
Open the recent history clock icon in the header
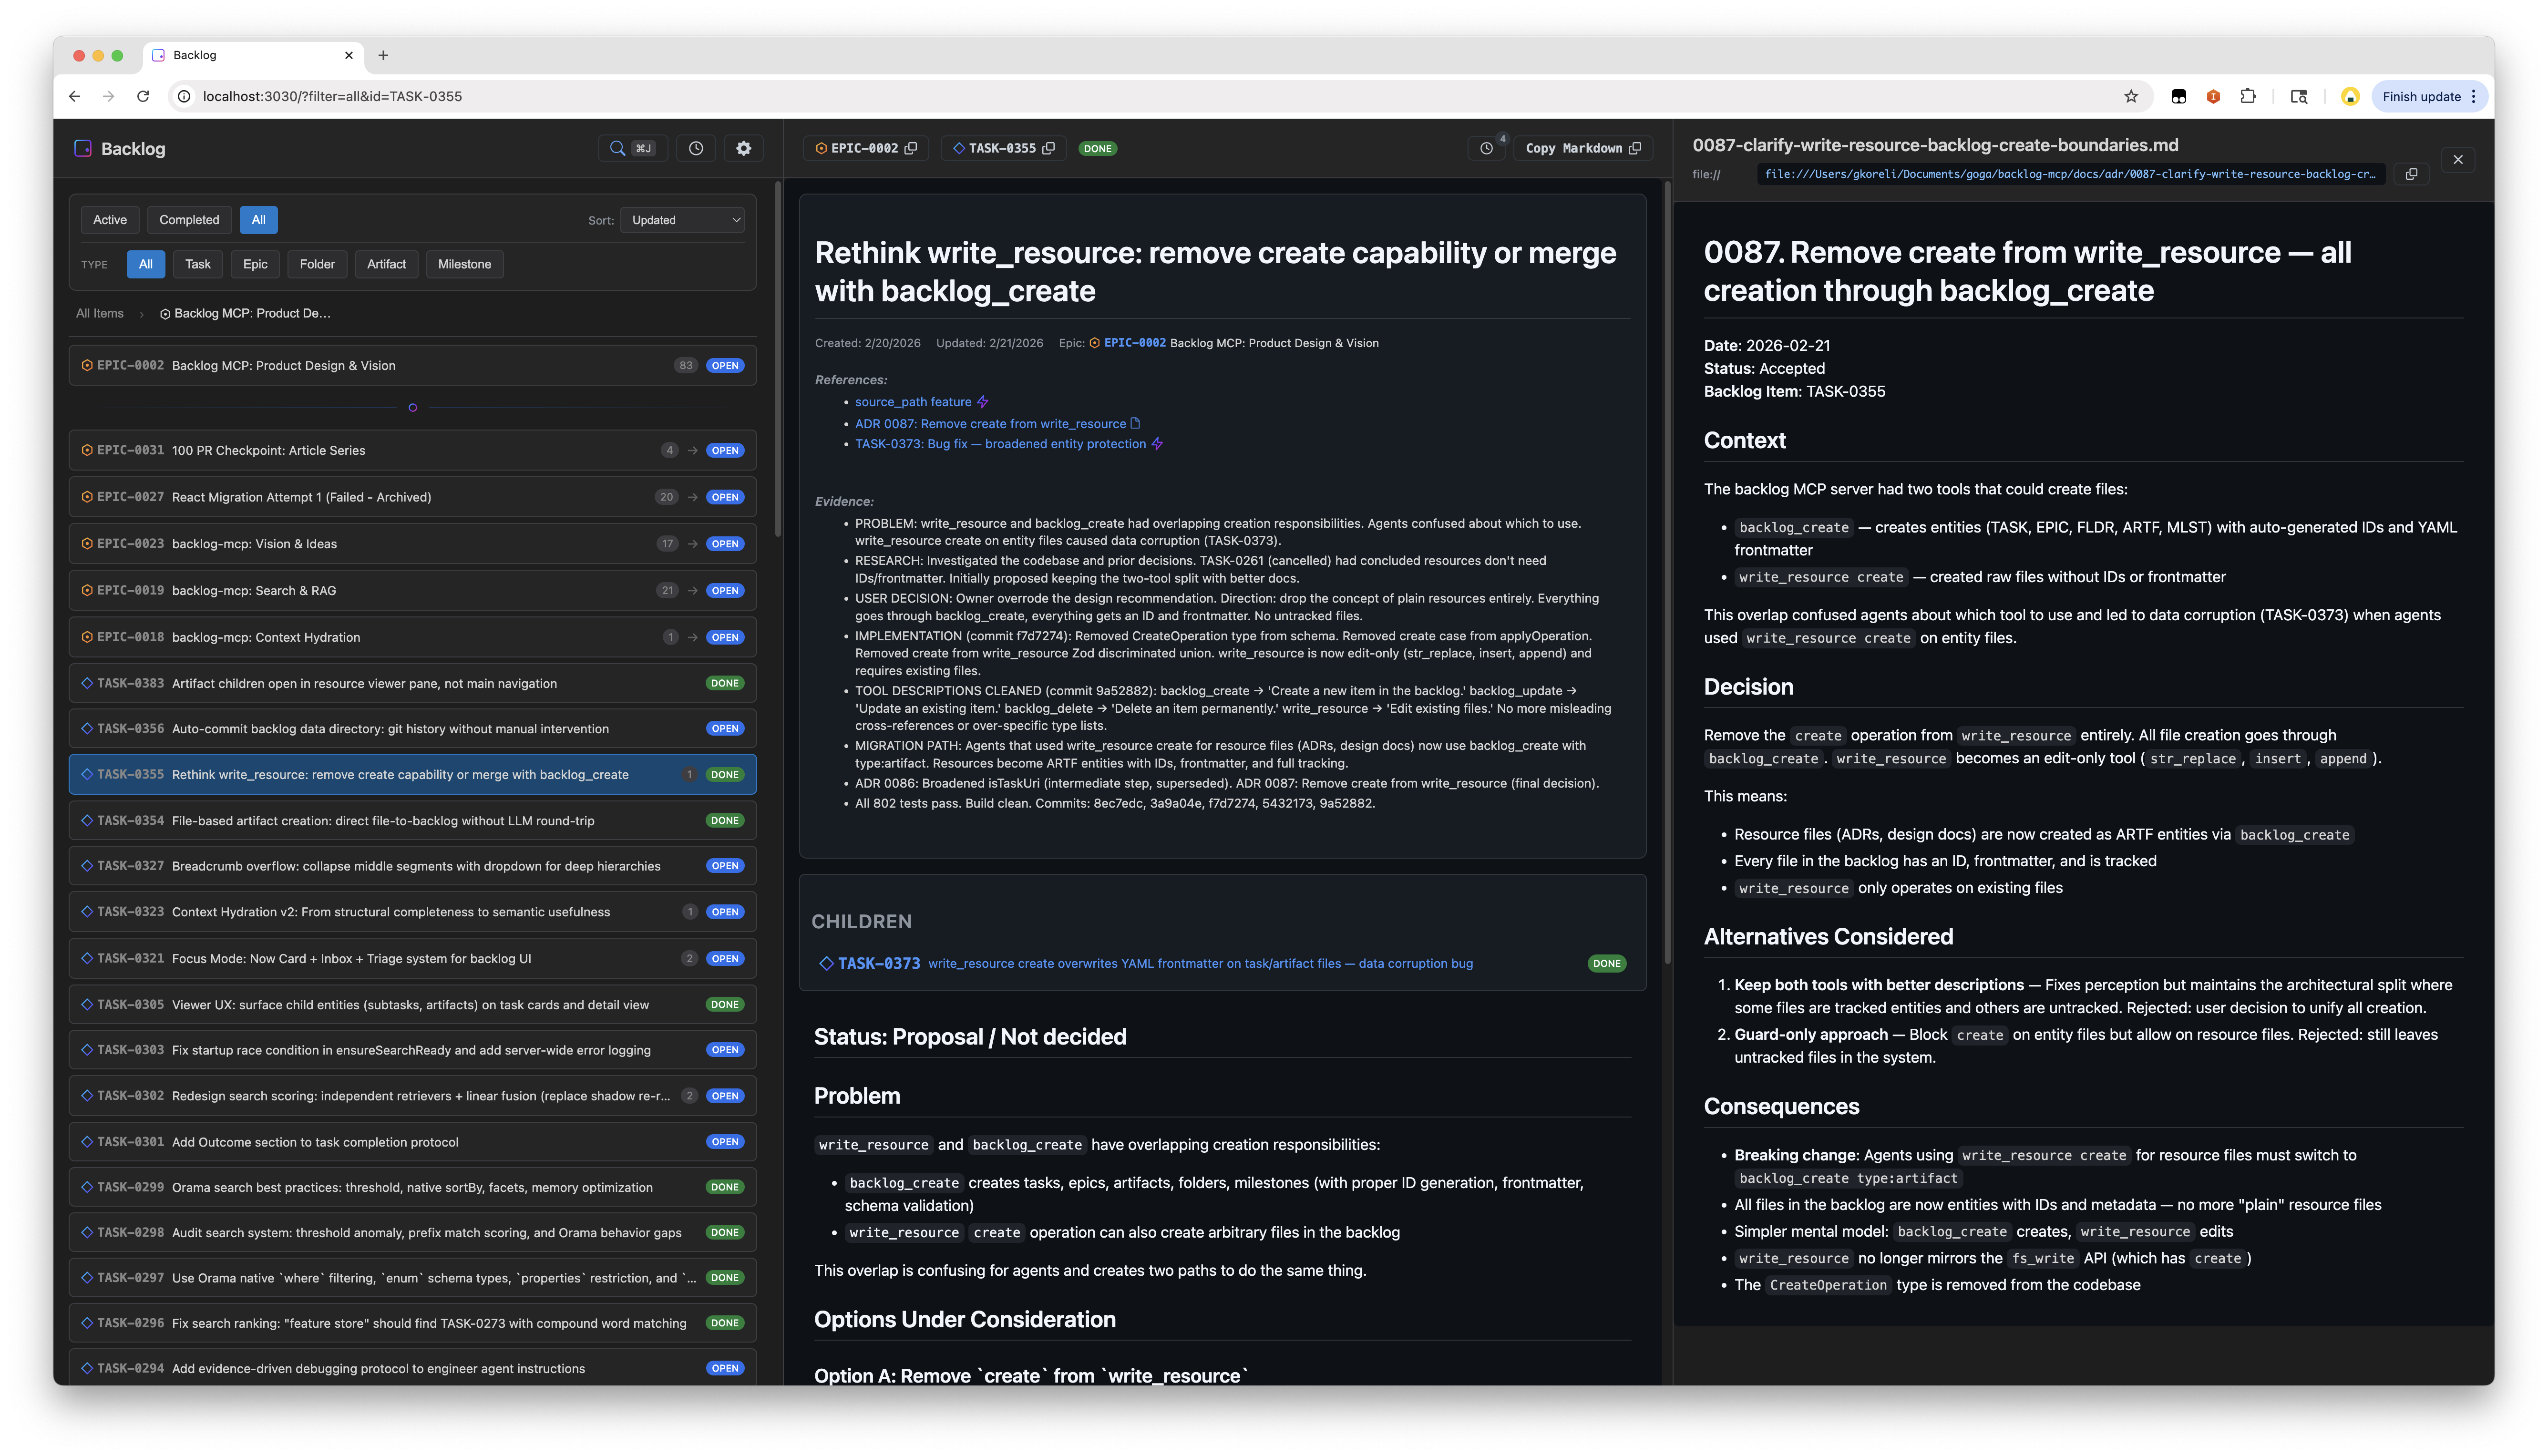697,148
